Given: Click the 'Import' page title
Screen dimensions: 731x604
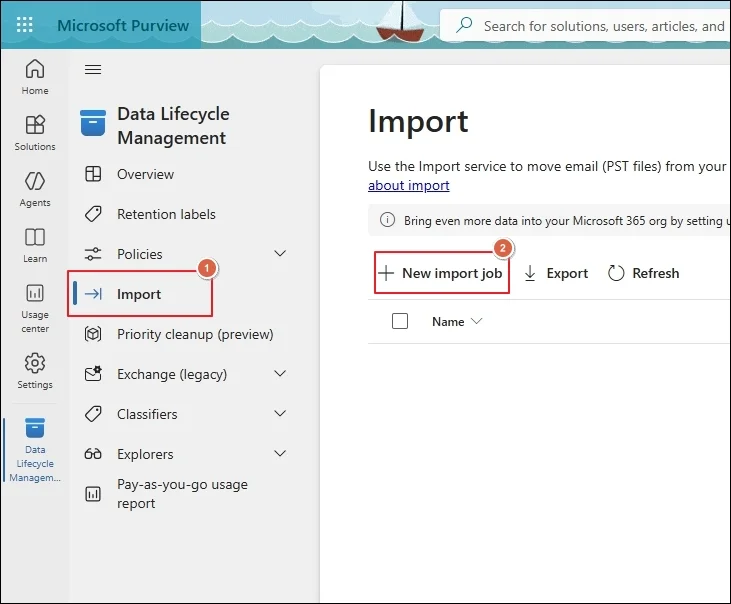Looking at the screenshot, I should coord(418,121).
